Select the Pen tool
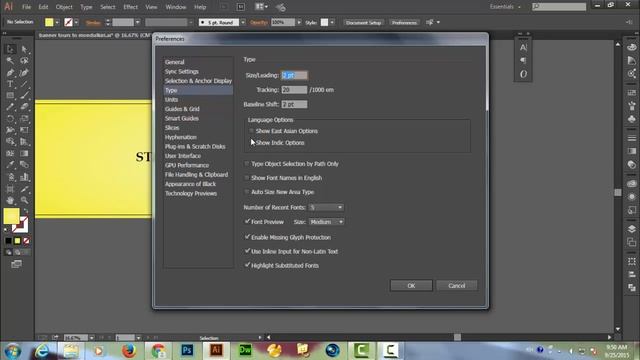This screenshot has height=360, width=640. coord(10,73)
